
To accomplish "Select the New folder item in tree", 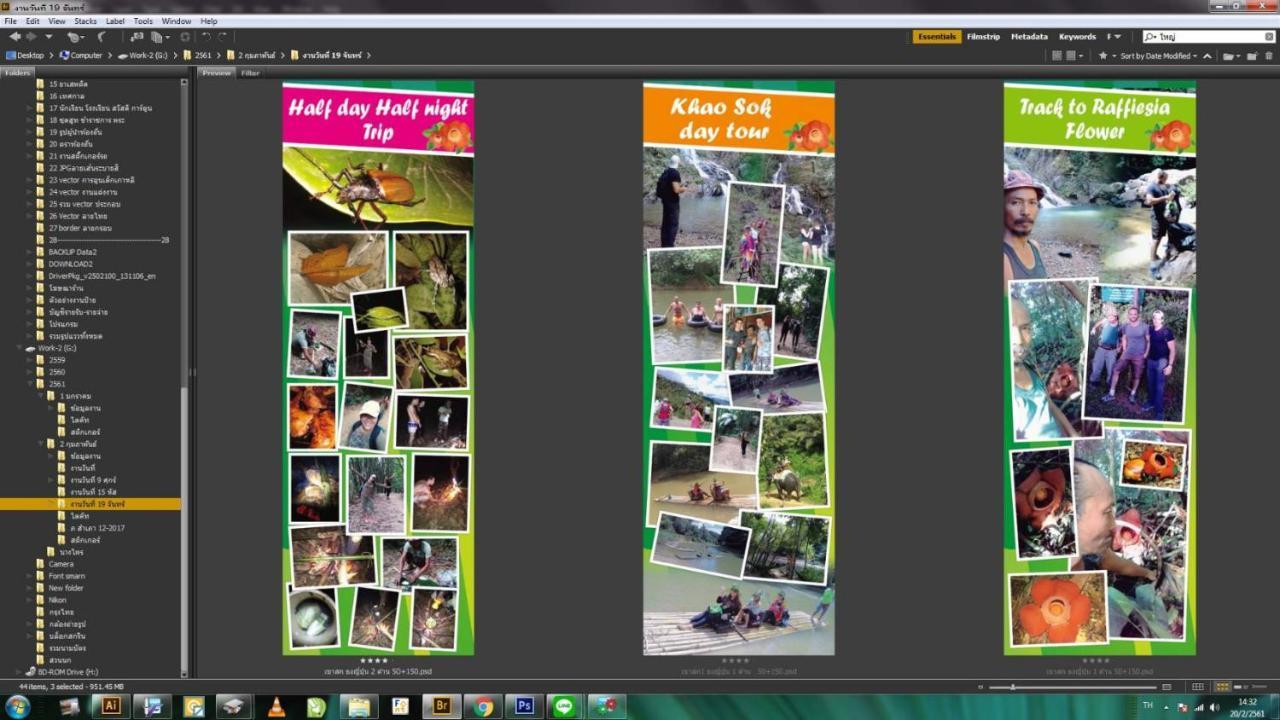I will click(66, 588).
